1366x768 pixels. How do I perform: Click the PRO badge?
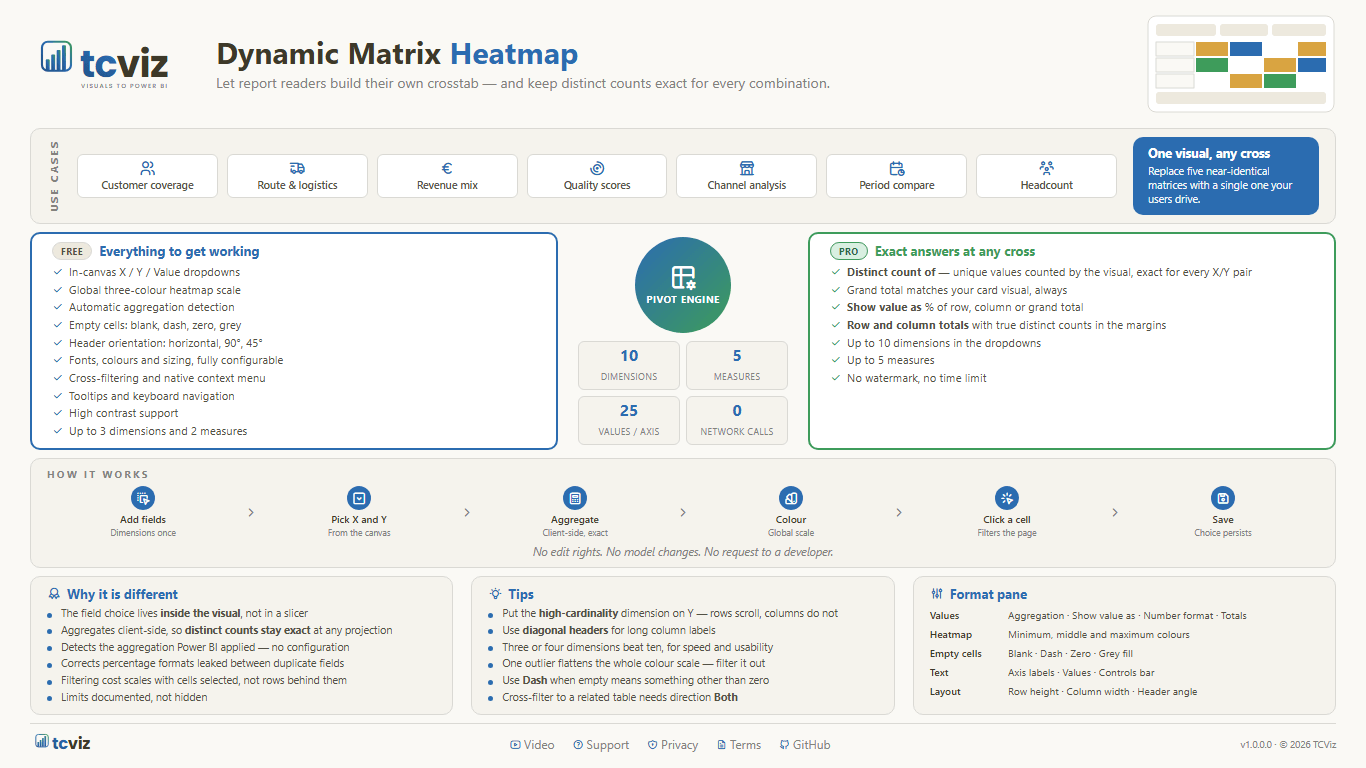click(848, 252)
